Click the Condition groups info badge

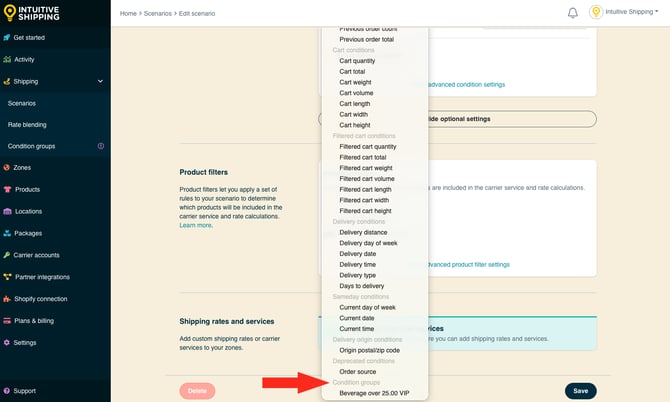[x=100, y=146]
